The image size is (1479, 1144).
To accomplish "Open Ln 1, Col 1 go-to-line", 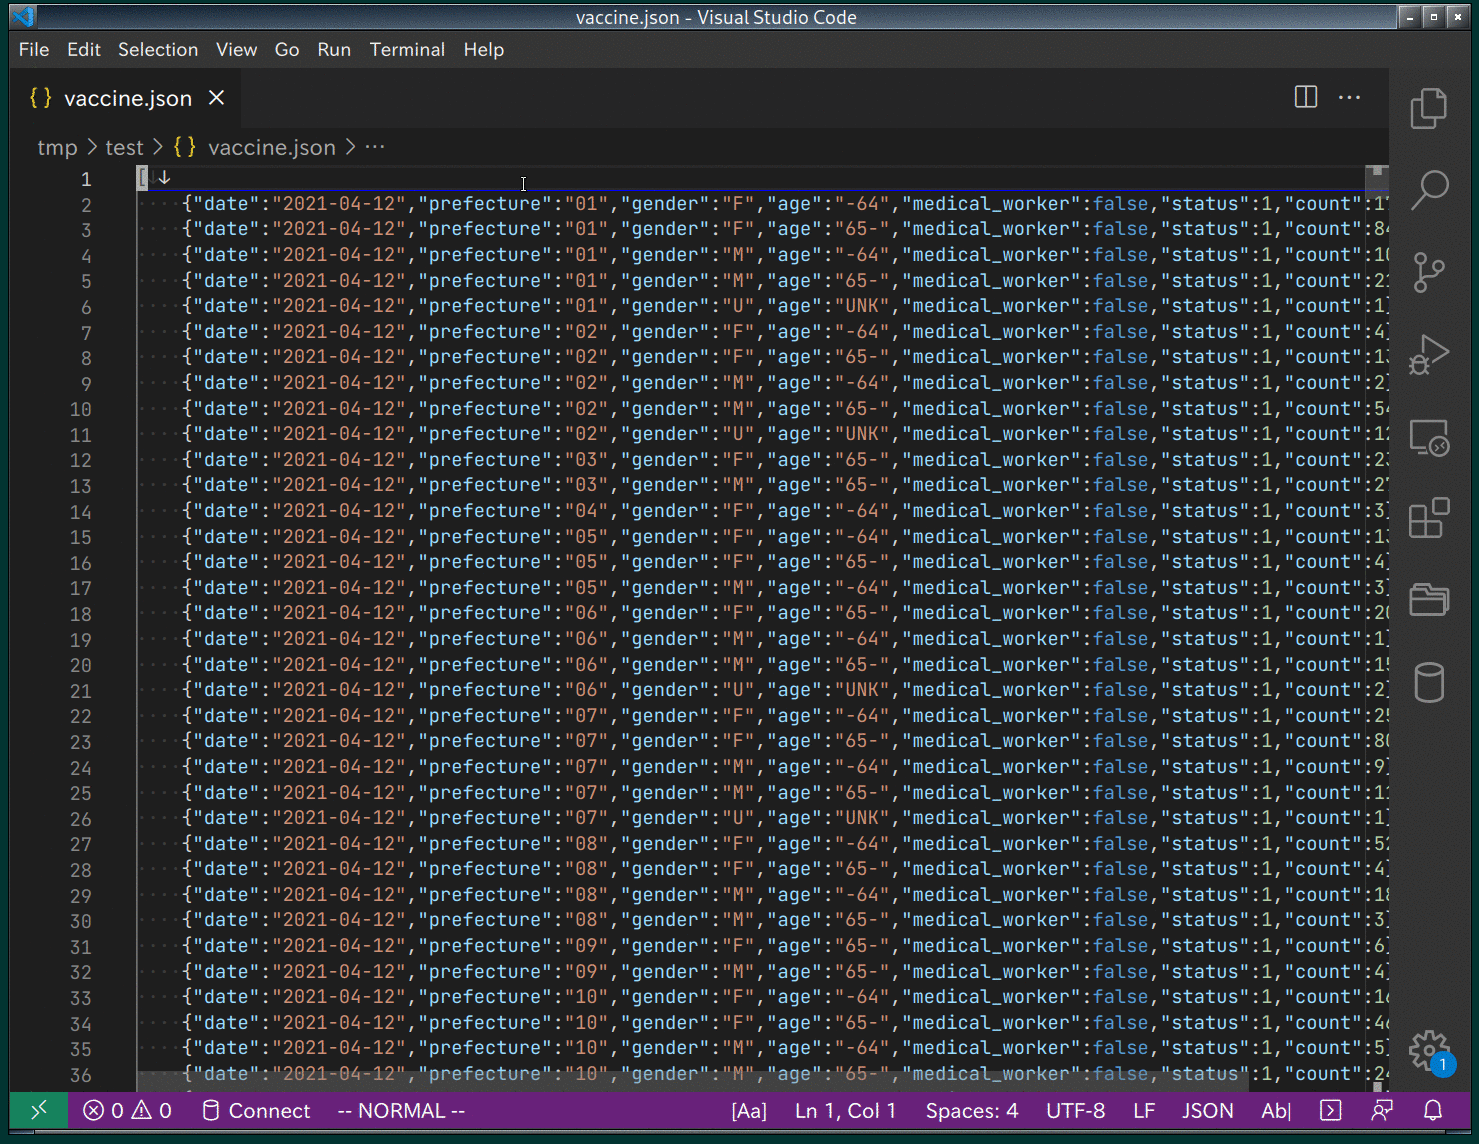I will coord(845,1110).
